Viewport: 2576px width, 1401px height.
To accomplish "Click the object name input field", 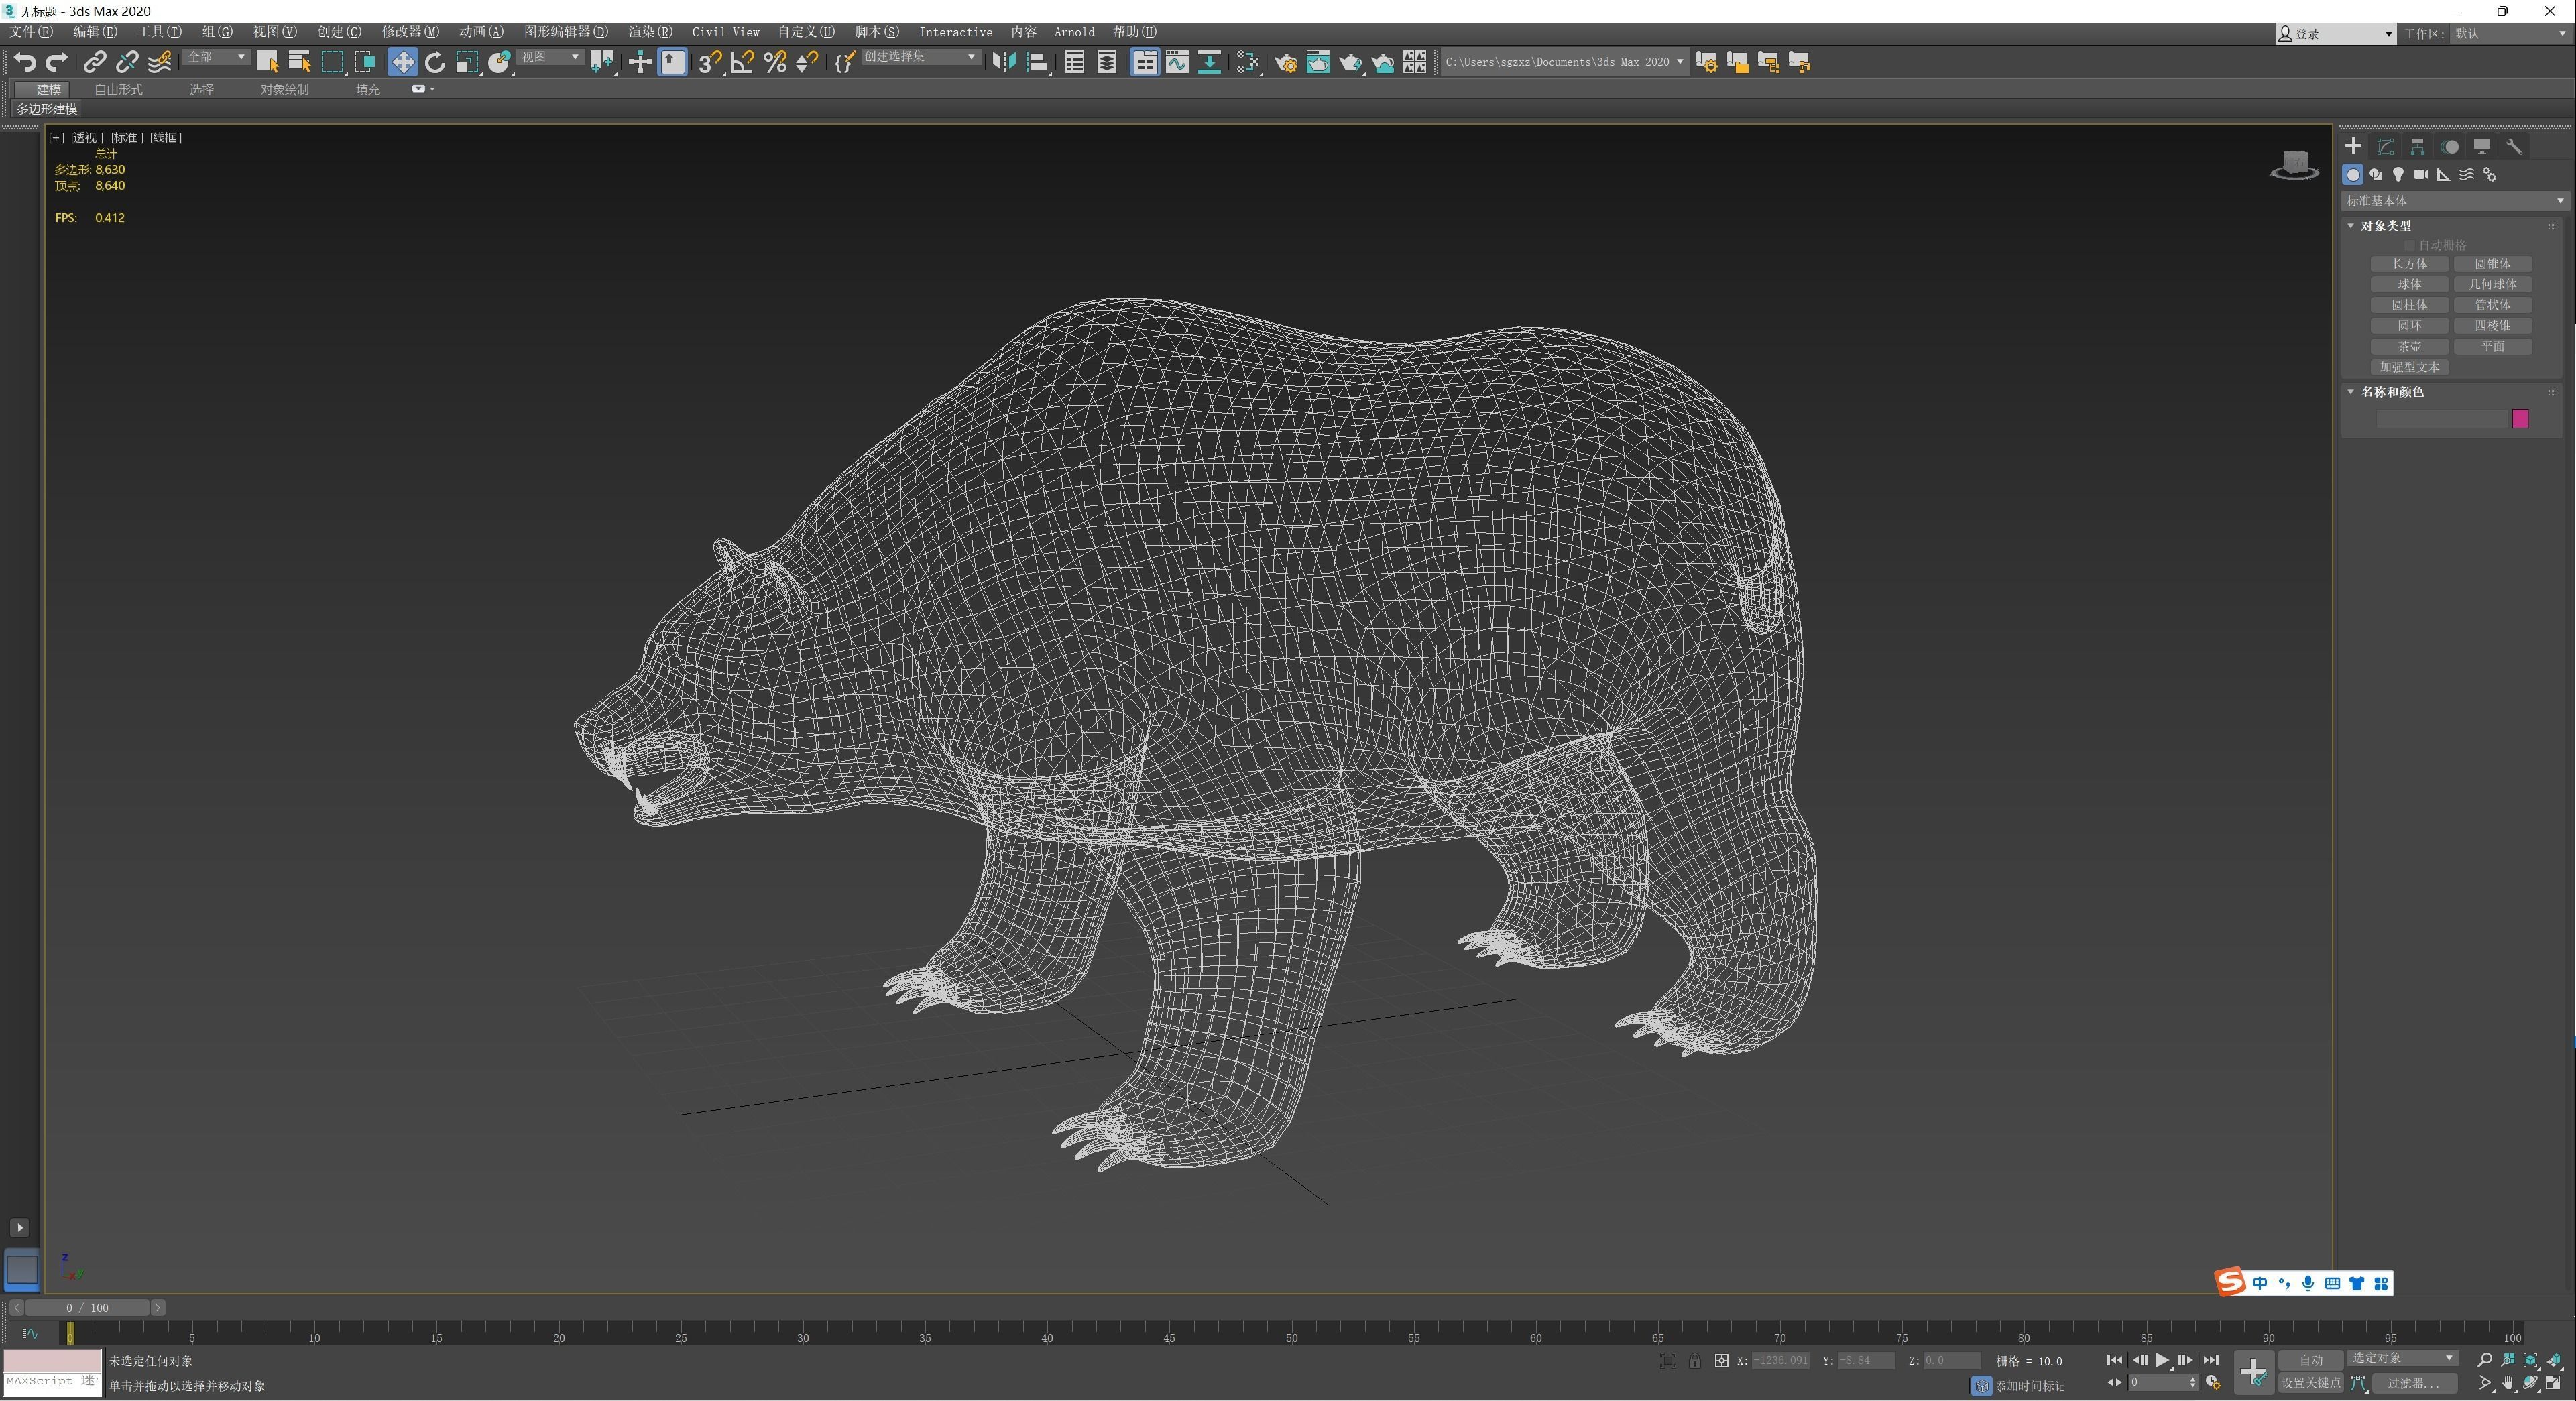I will [2441, 419].
